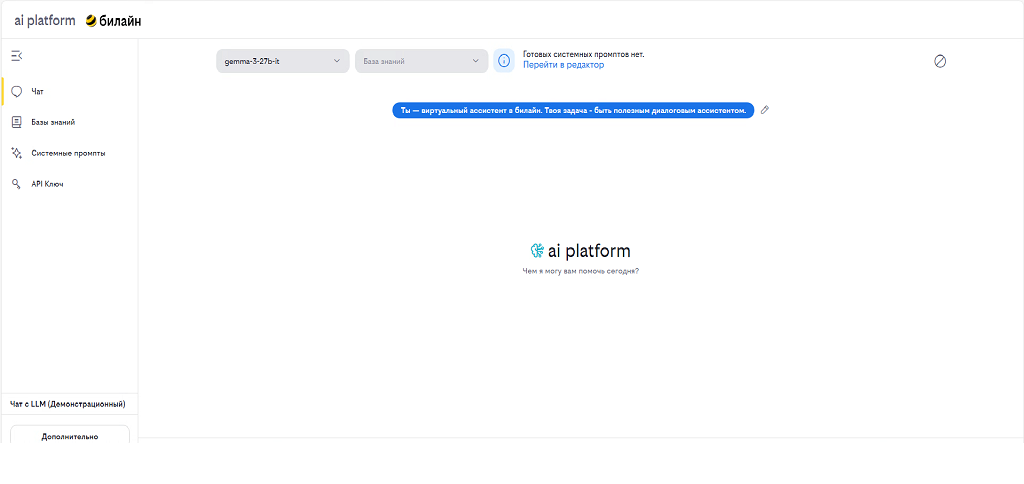The image size is (1024, 484).
Task: Click the blue info icon
Action: tap(504, 61)
